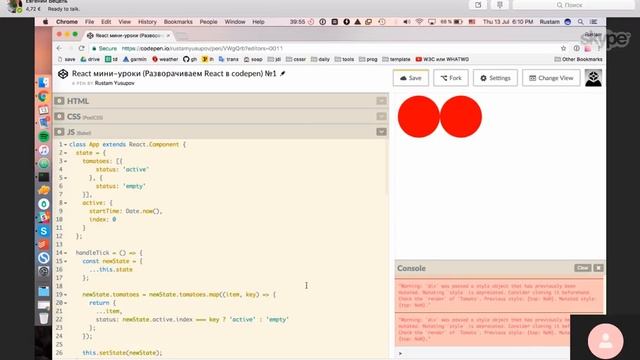The image size is (640, 360).
Task: Fold the code block at line 5
Action: pos(65,178)
